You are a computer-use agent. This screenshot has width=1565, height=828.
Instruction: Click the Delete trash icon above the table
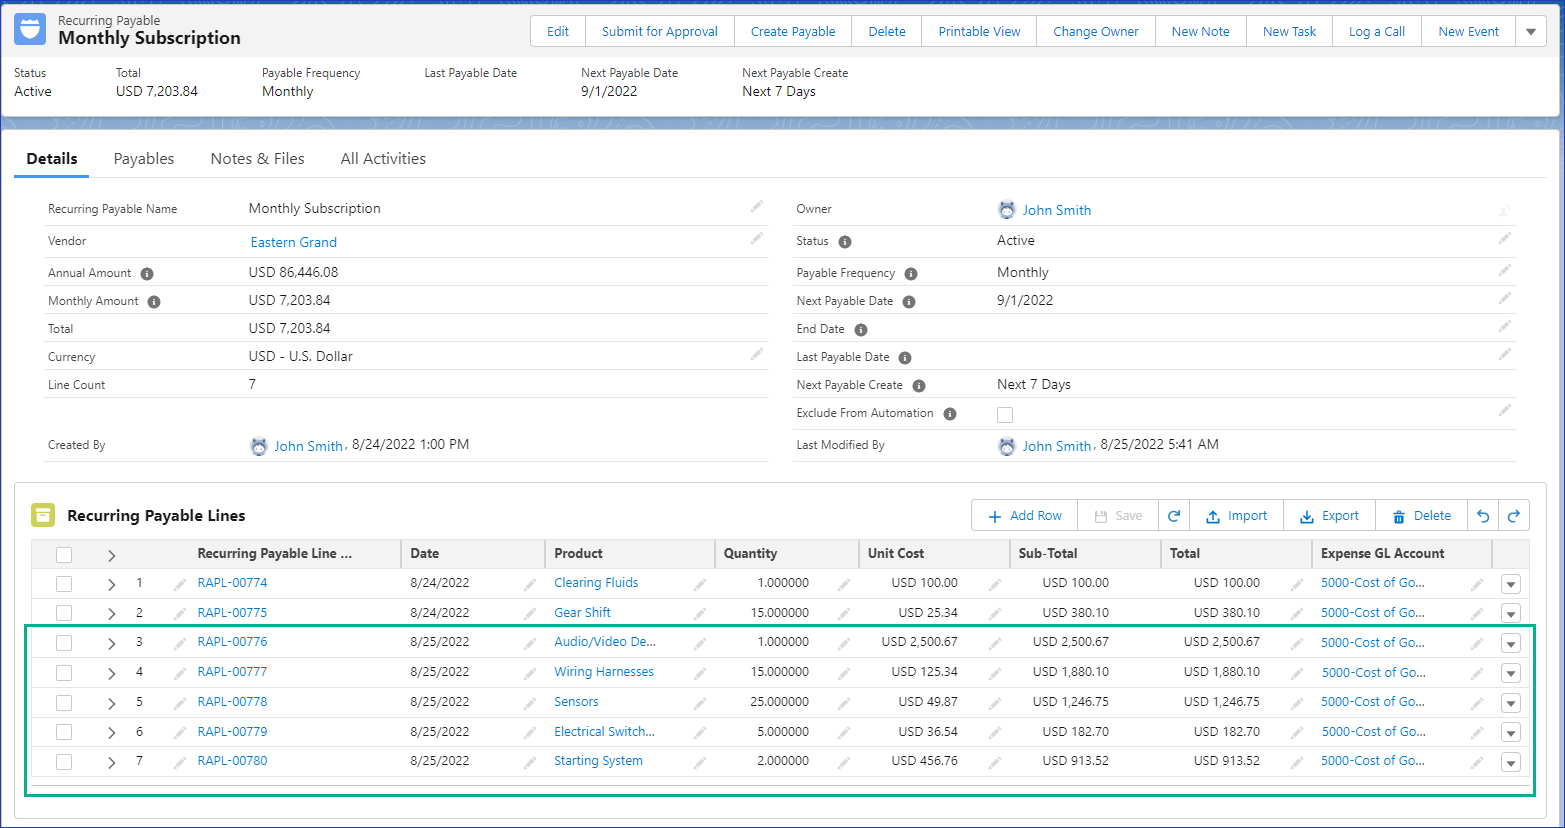click(x=1398, y=515)
